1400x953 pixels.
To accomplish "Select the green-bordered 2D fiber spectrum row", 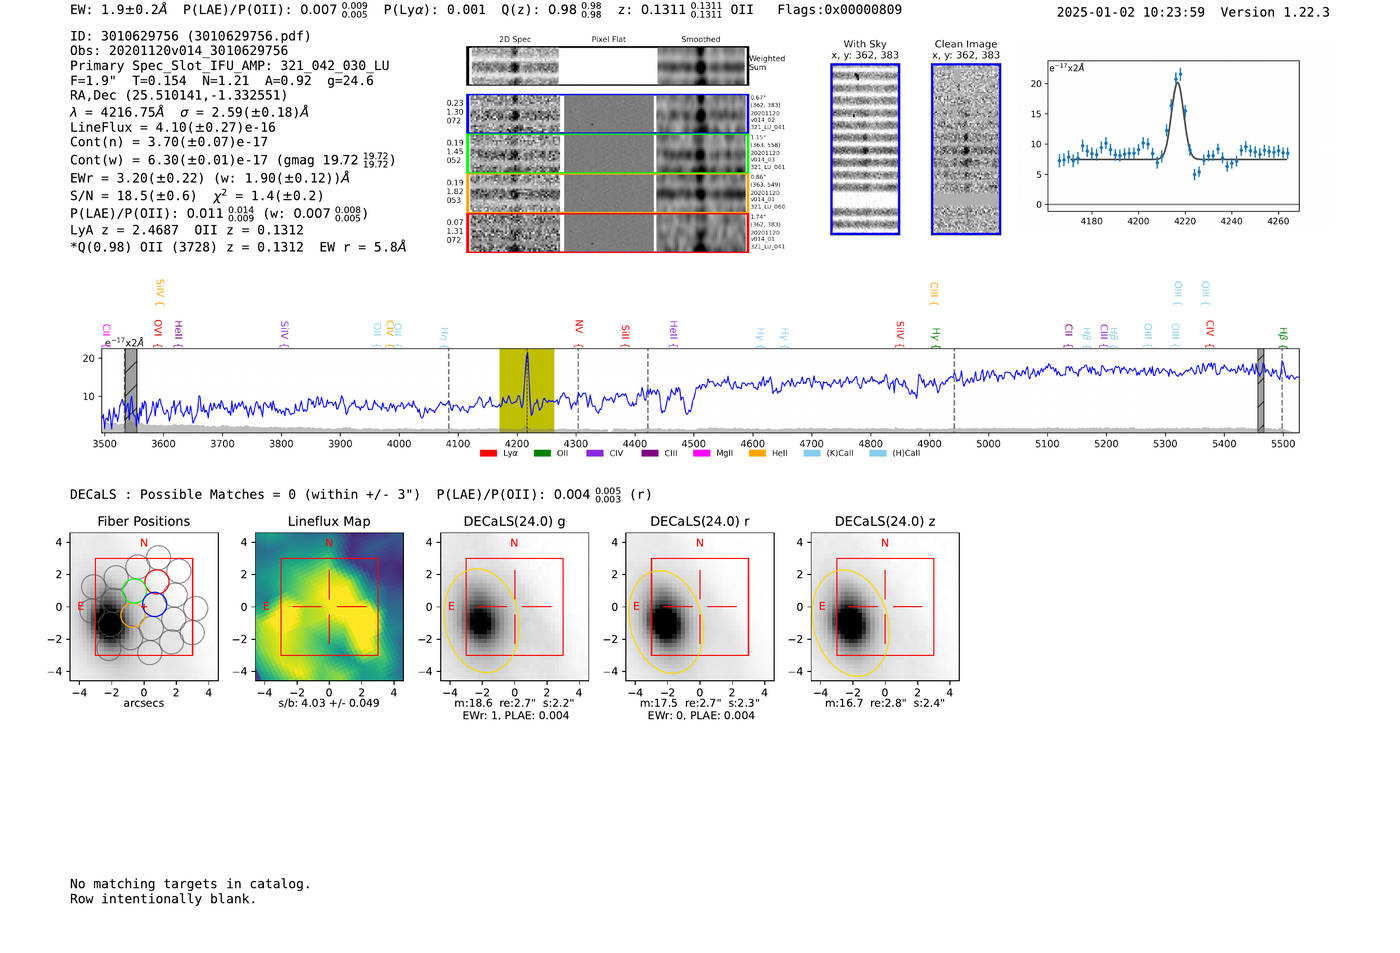I will click(607, 154).
